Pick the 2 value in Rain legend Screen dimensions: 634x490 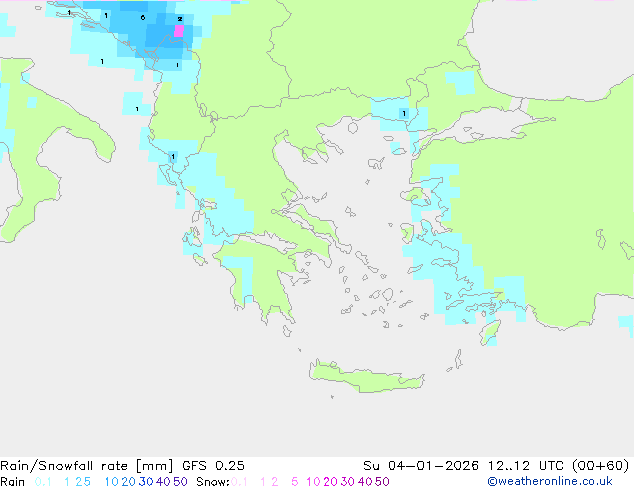[x=78, y=482]
